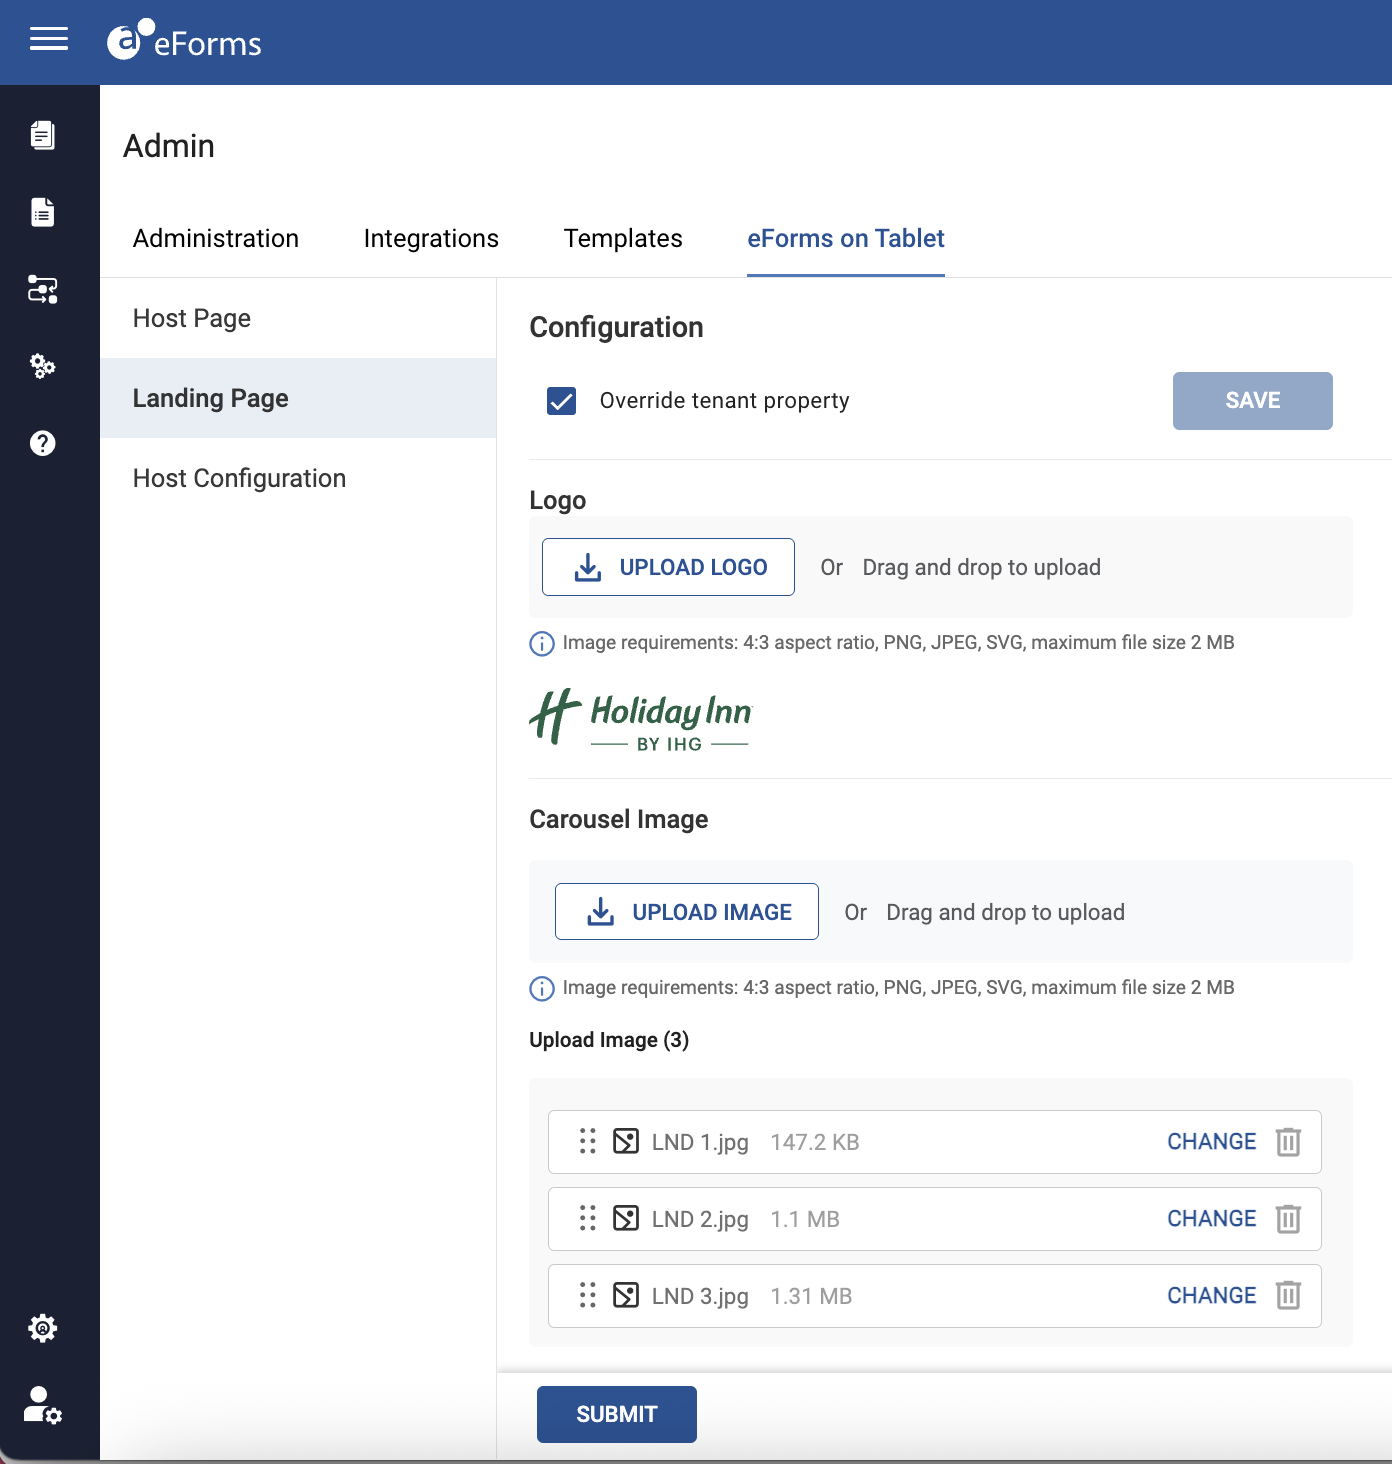Click the 1.1 MB file size
This screenshot has width=1392, height=1464.
coord(805,1219)
